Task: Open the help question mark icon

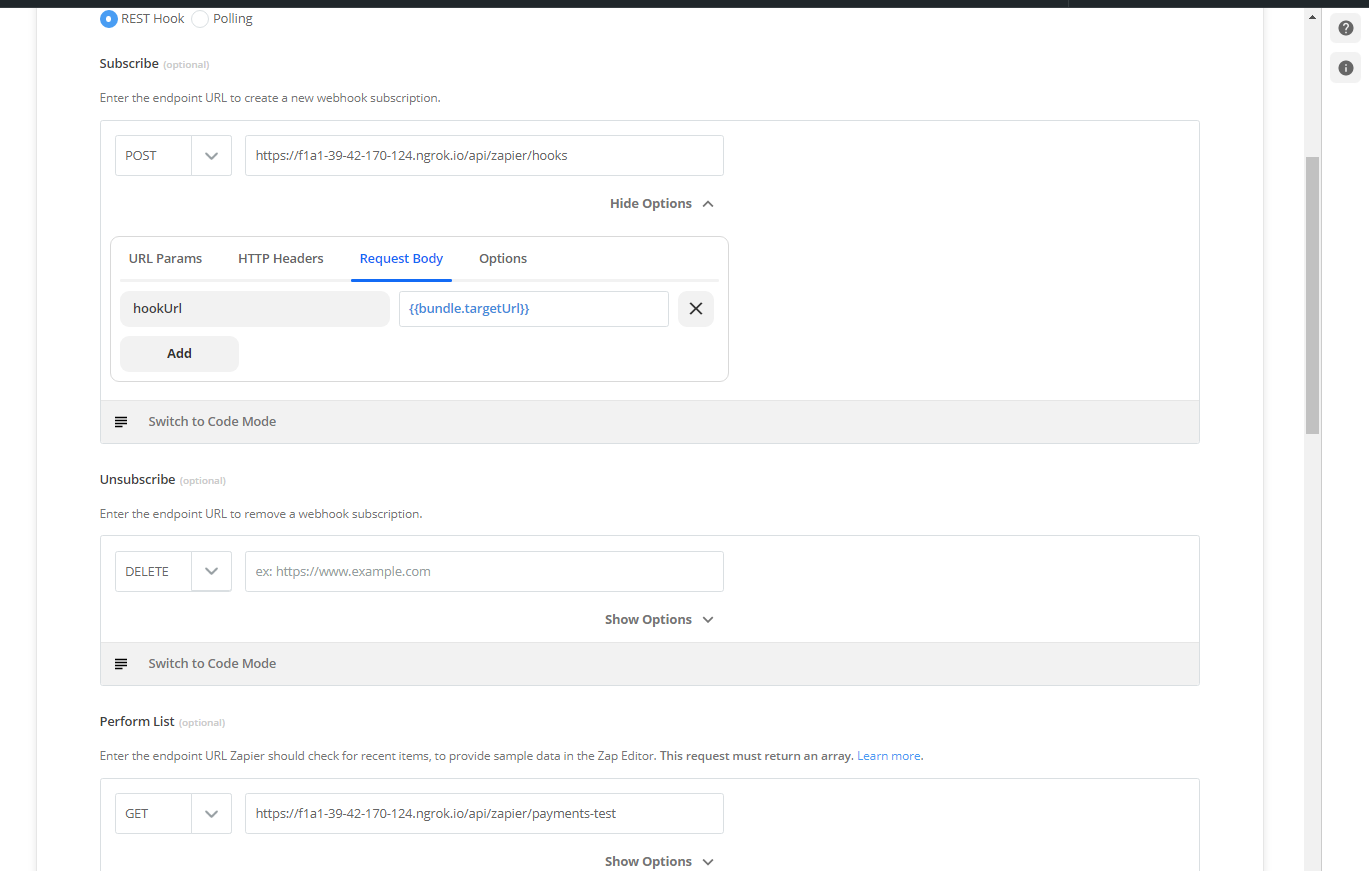Action: [x=1345, y=29]
